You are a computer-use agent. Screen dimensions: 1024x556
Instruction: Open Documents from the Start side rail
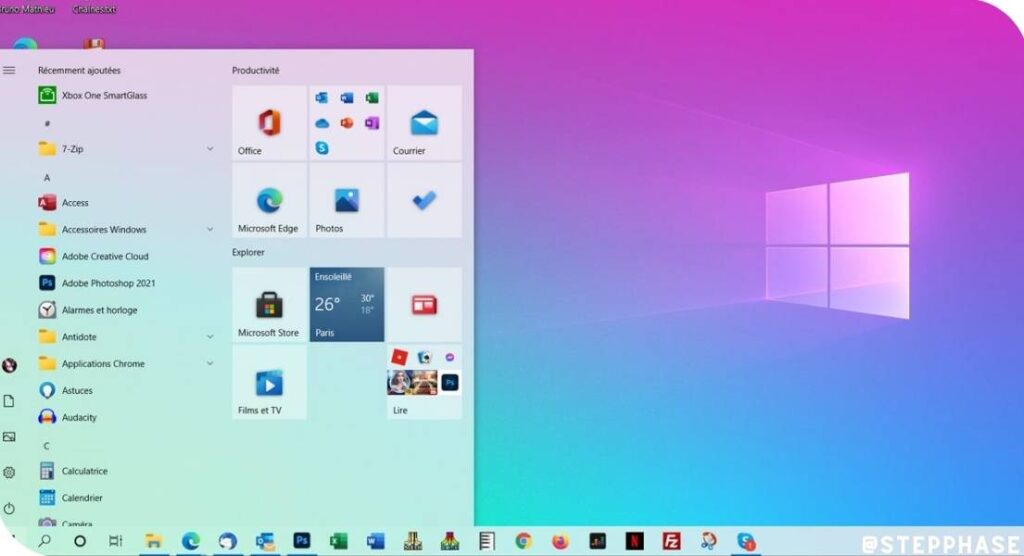tap(9, 401)
